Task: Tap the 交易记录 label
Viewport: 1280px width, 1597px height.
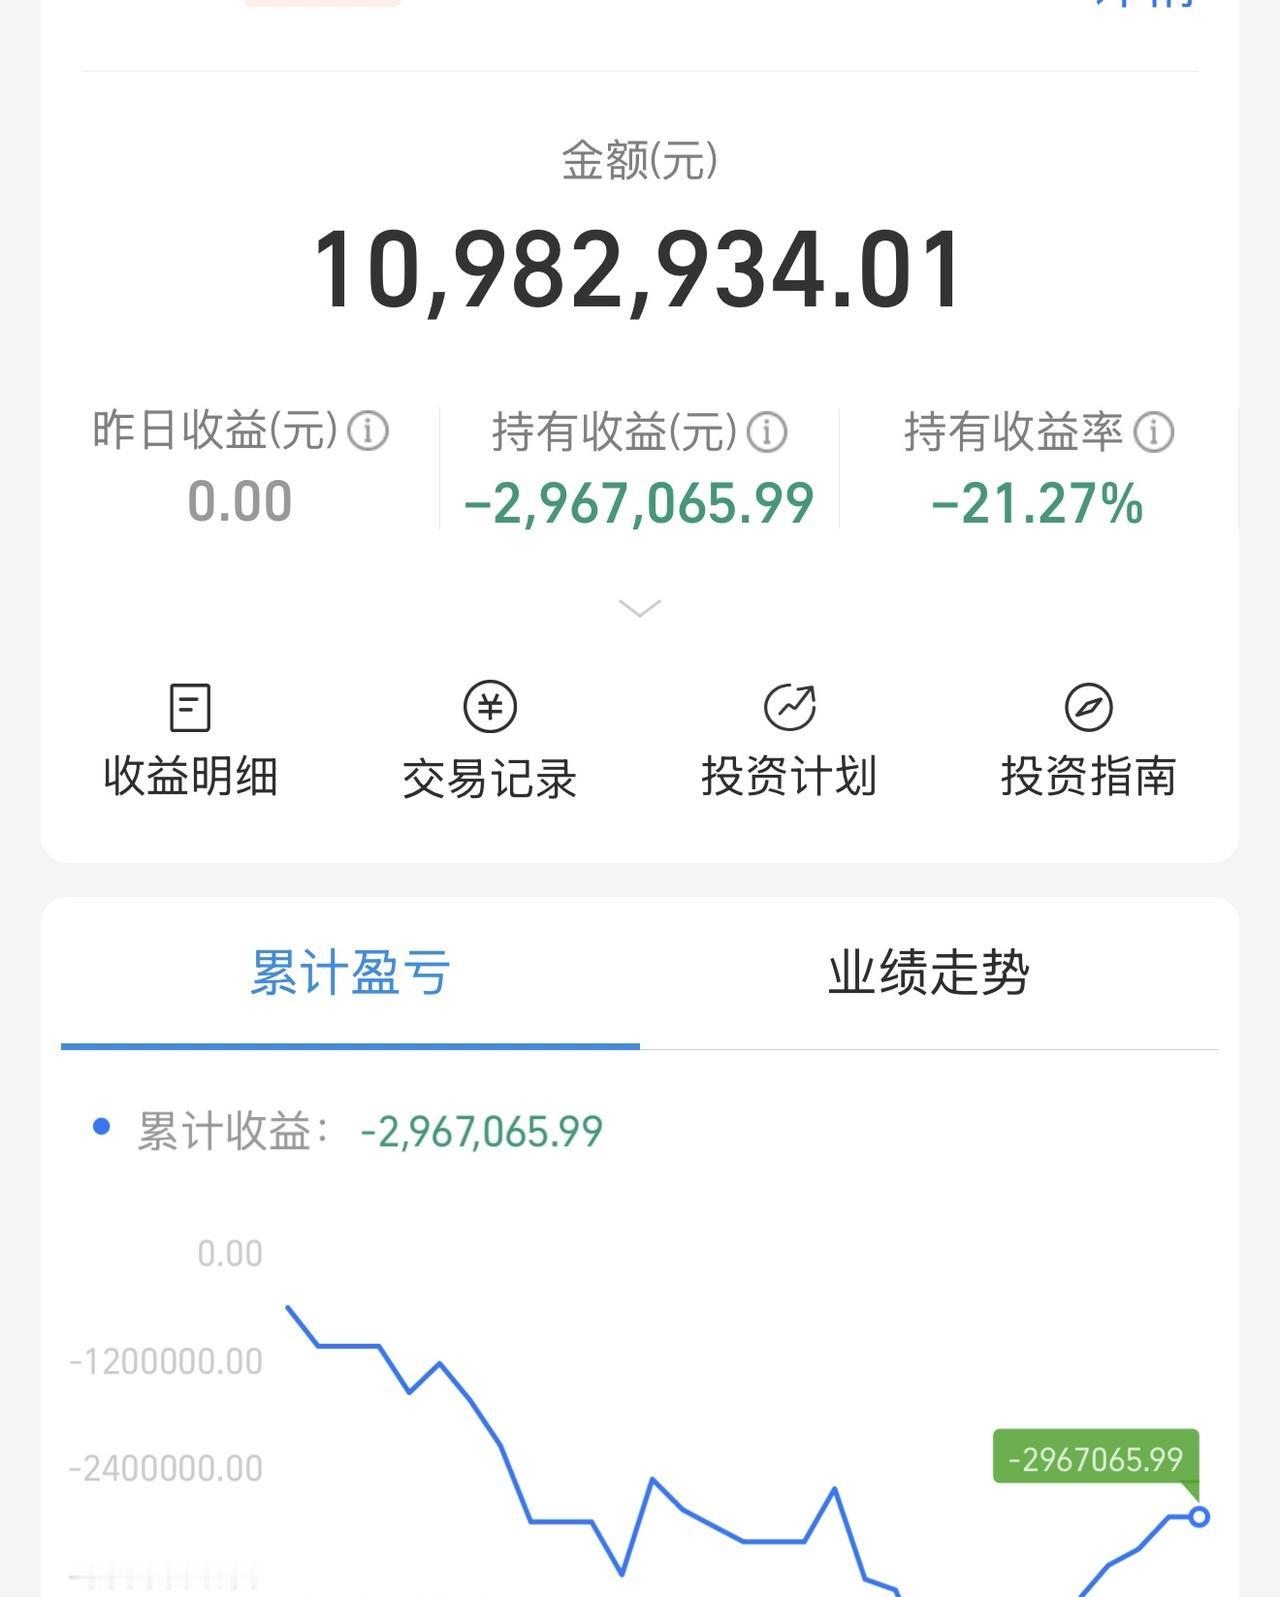Action: click(490, 778)
